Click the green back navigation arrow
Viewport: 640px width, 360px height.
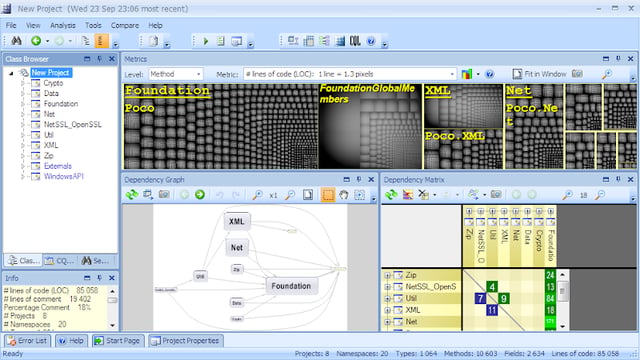(x=36, y=41)
